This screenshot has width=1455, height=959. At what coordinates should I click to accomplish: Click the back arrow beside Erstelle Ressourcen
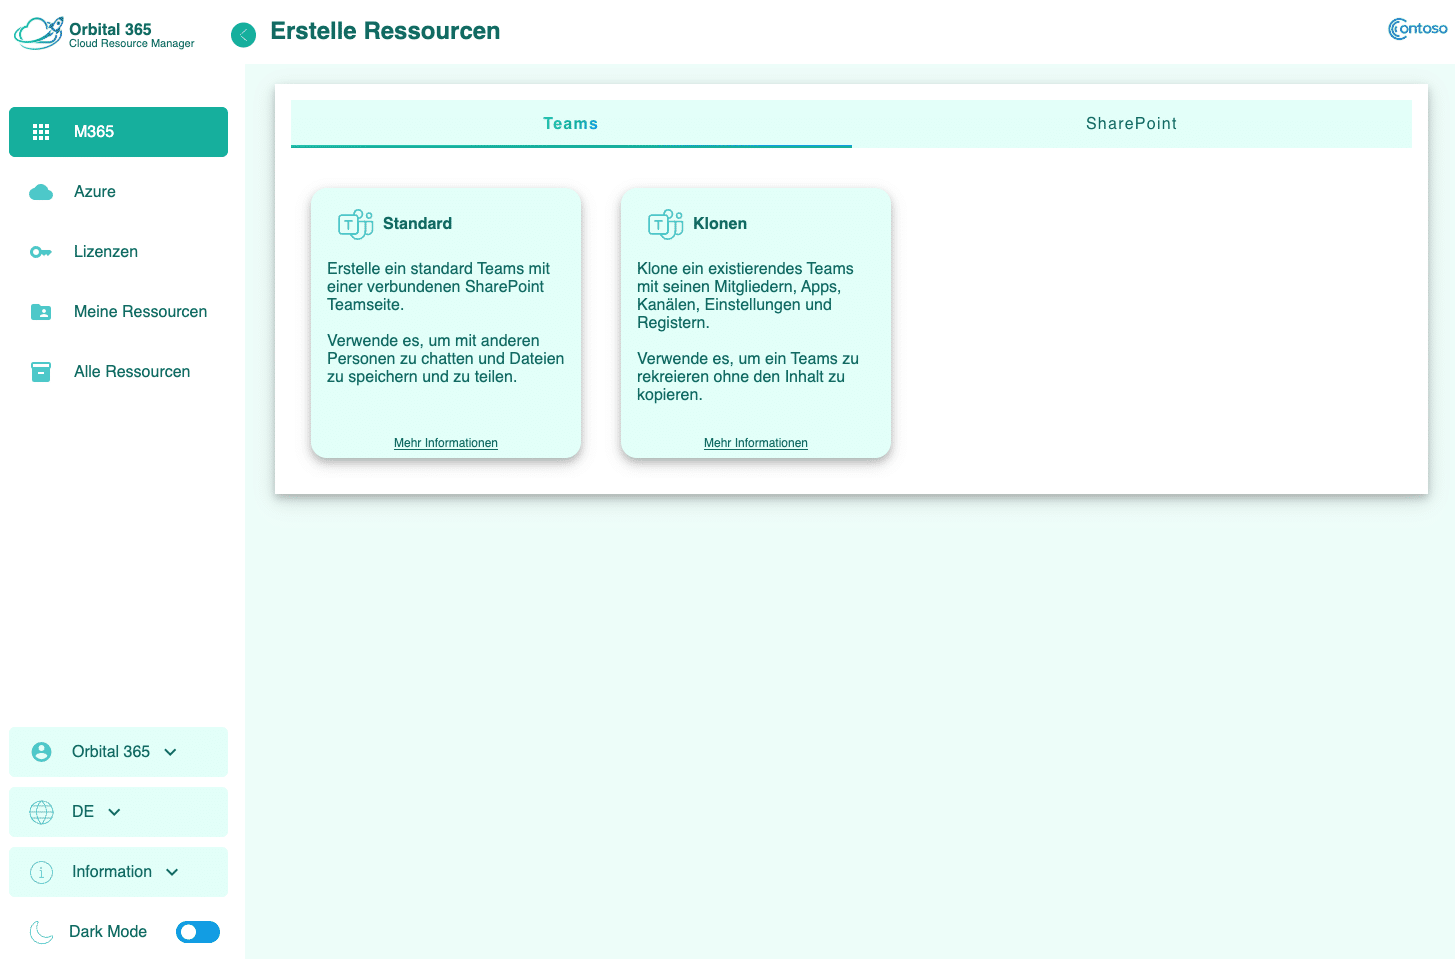243,35
